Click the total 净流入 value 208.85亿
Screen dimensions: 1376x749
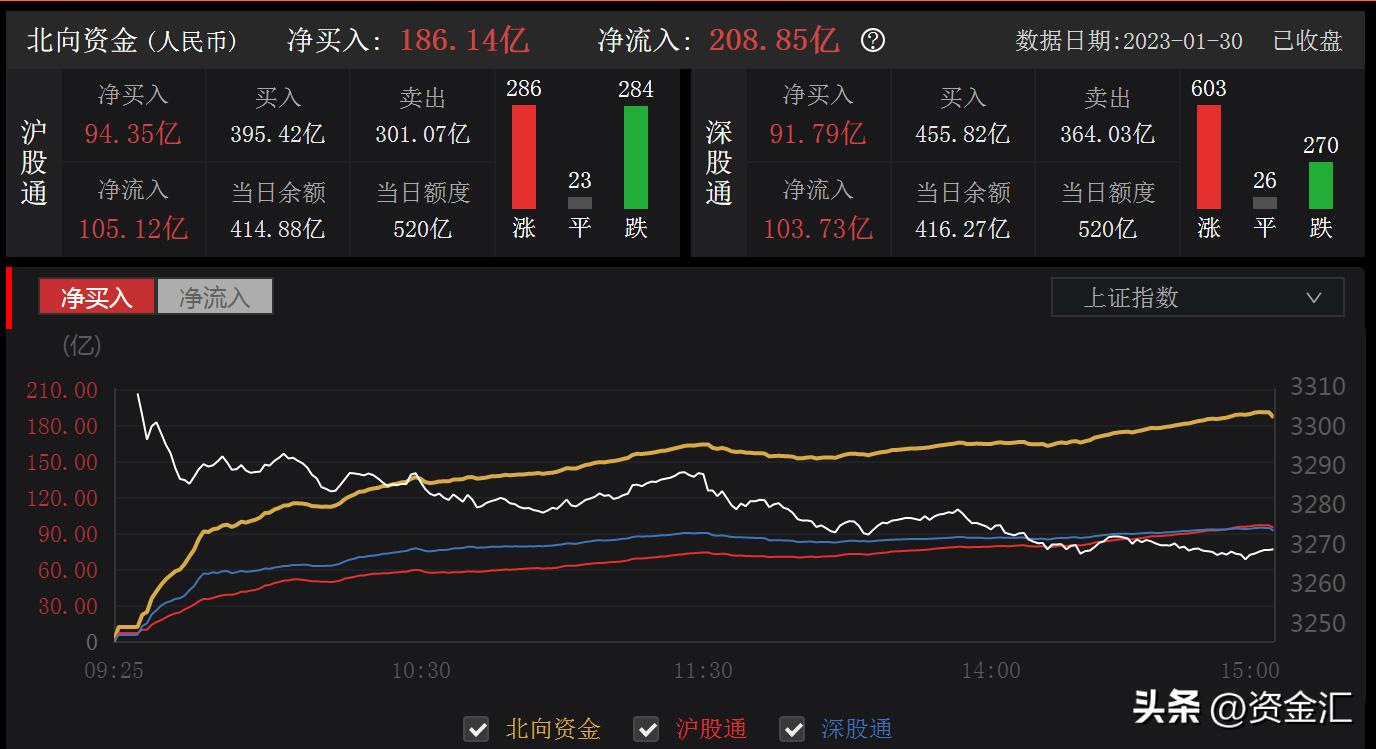(x=774, y=40)
